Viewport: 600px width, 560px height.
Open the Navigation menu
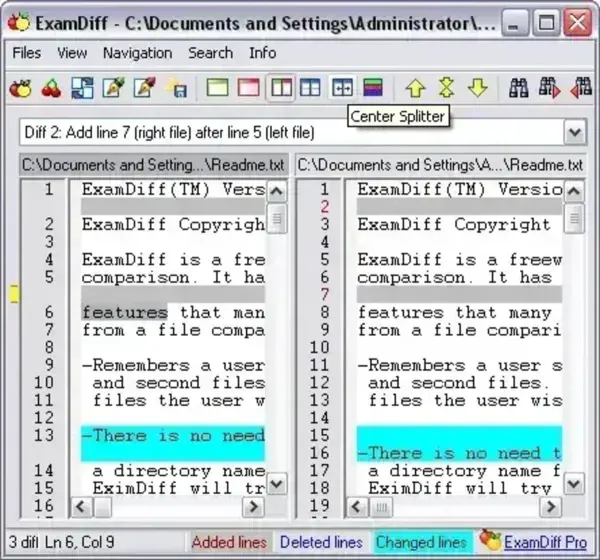(x=137, y=53)
